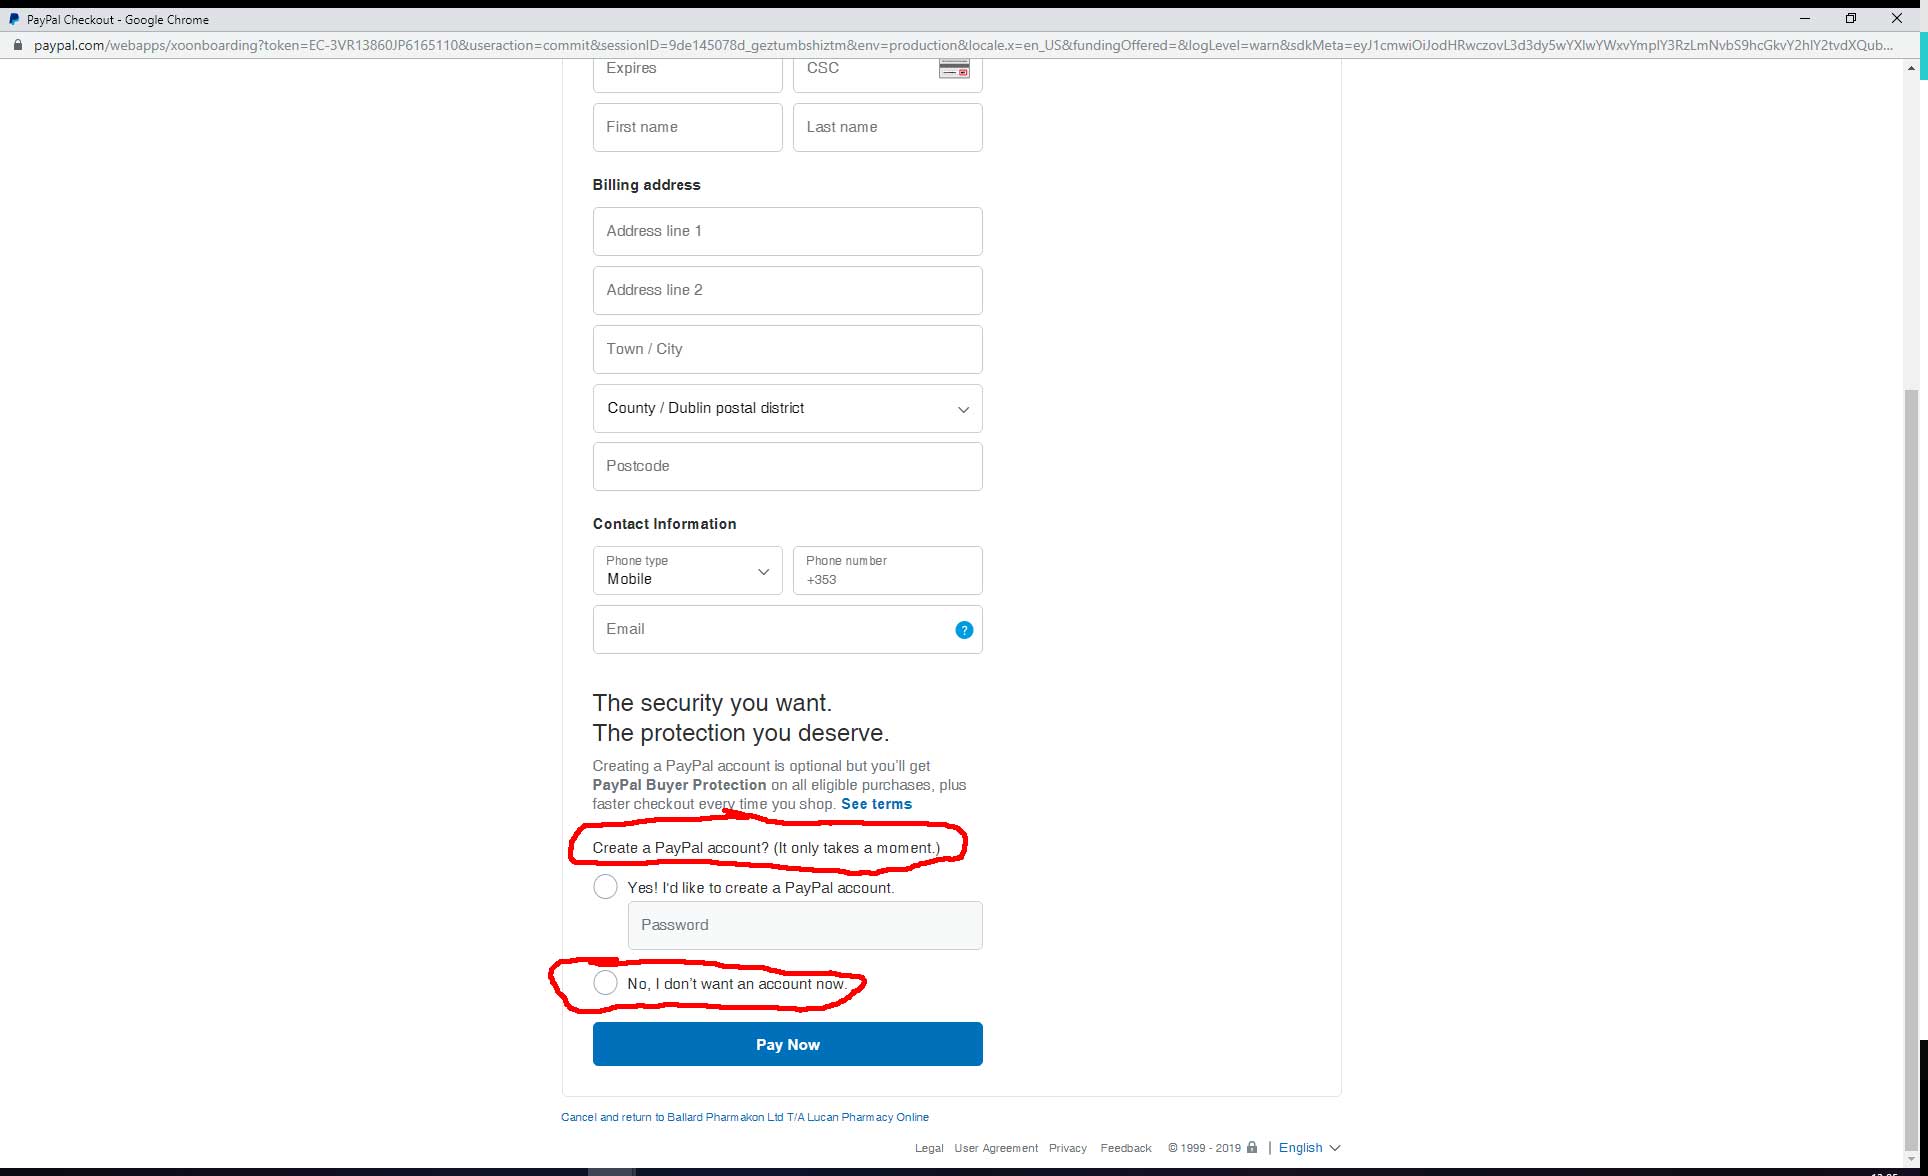Click the CSC card security code icon

point(954,69)
